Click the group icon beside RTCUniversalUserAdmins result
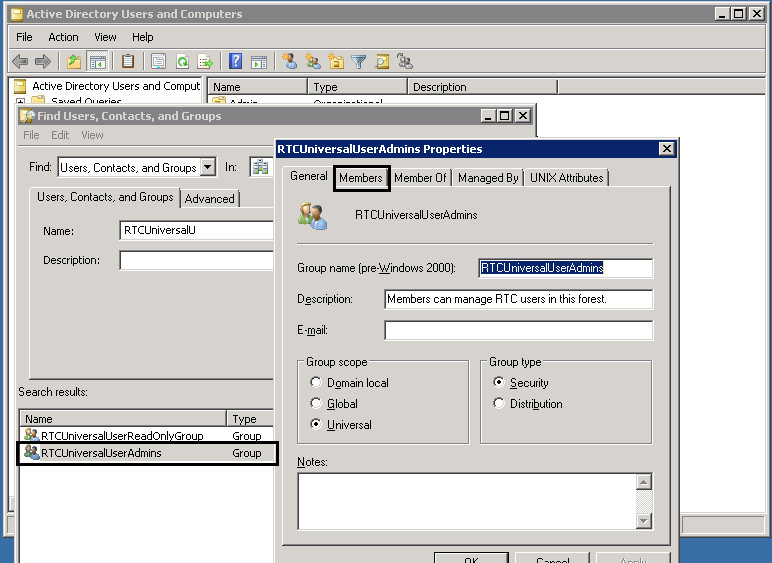 (32, 452)
